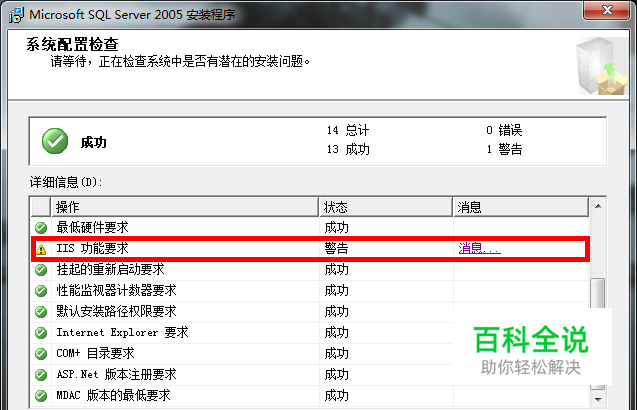The image size is (637, 410).
Task: Click the success icon beside 性能监视器计数器要求
Action: coord(41,291)
